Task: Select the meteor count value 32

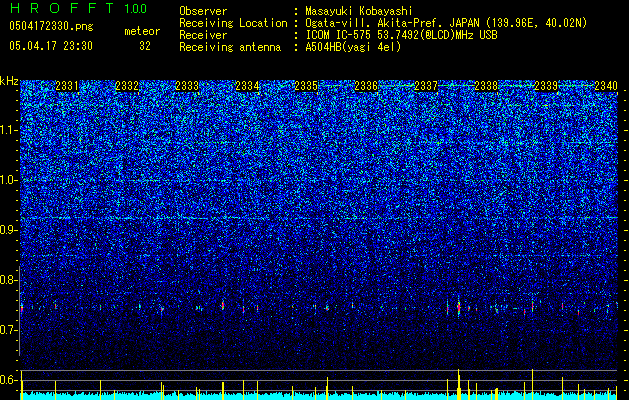Action: pos(145,46)
